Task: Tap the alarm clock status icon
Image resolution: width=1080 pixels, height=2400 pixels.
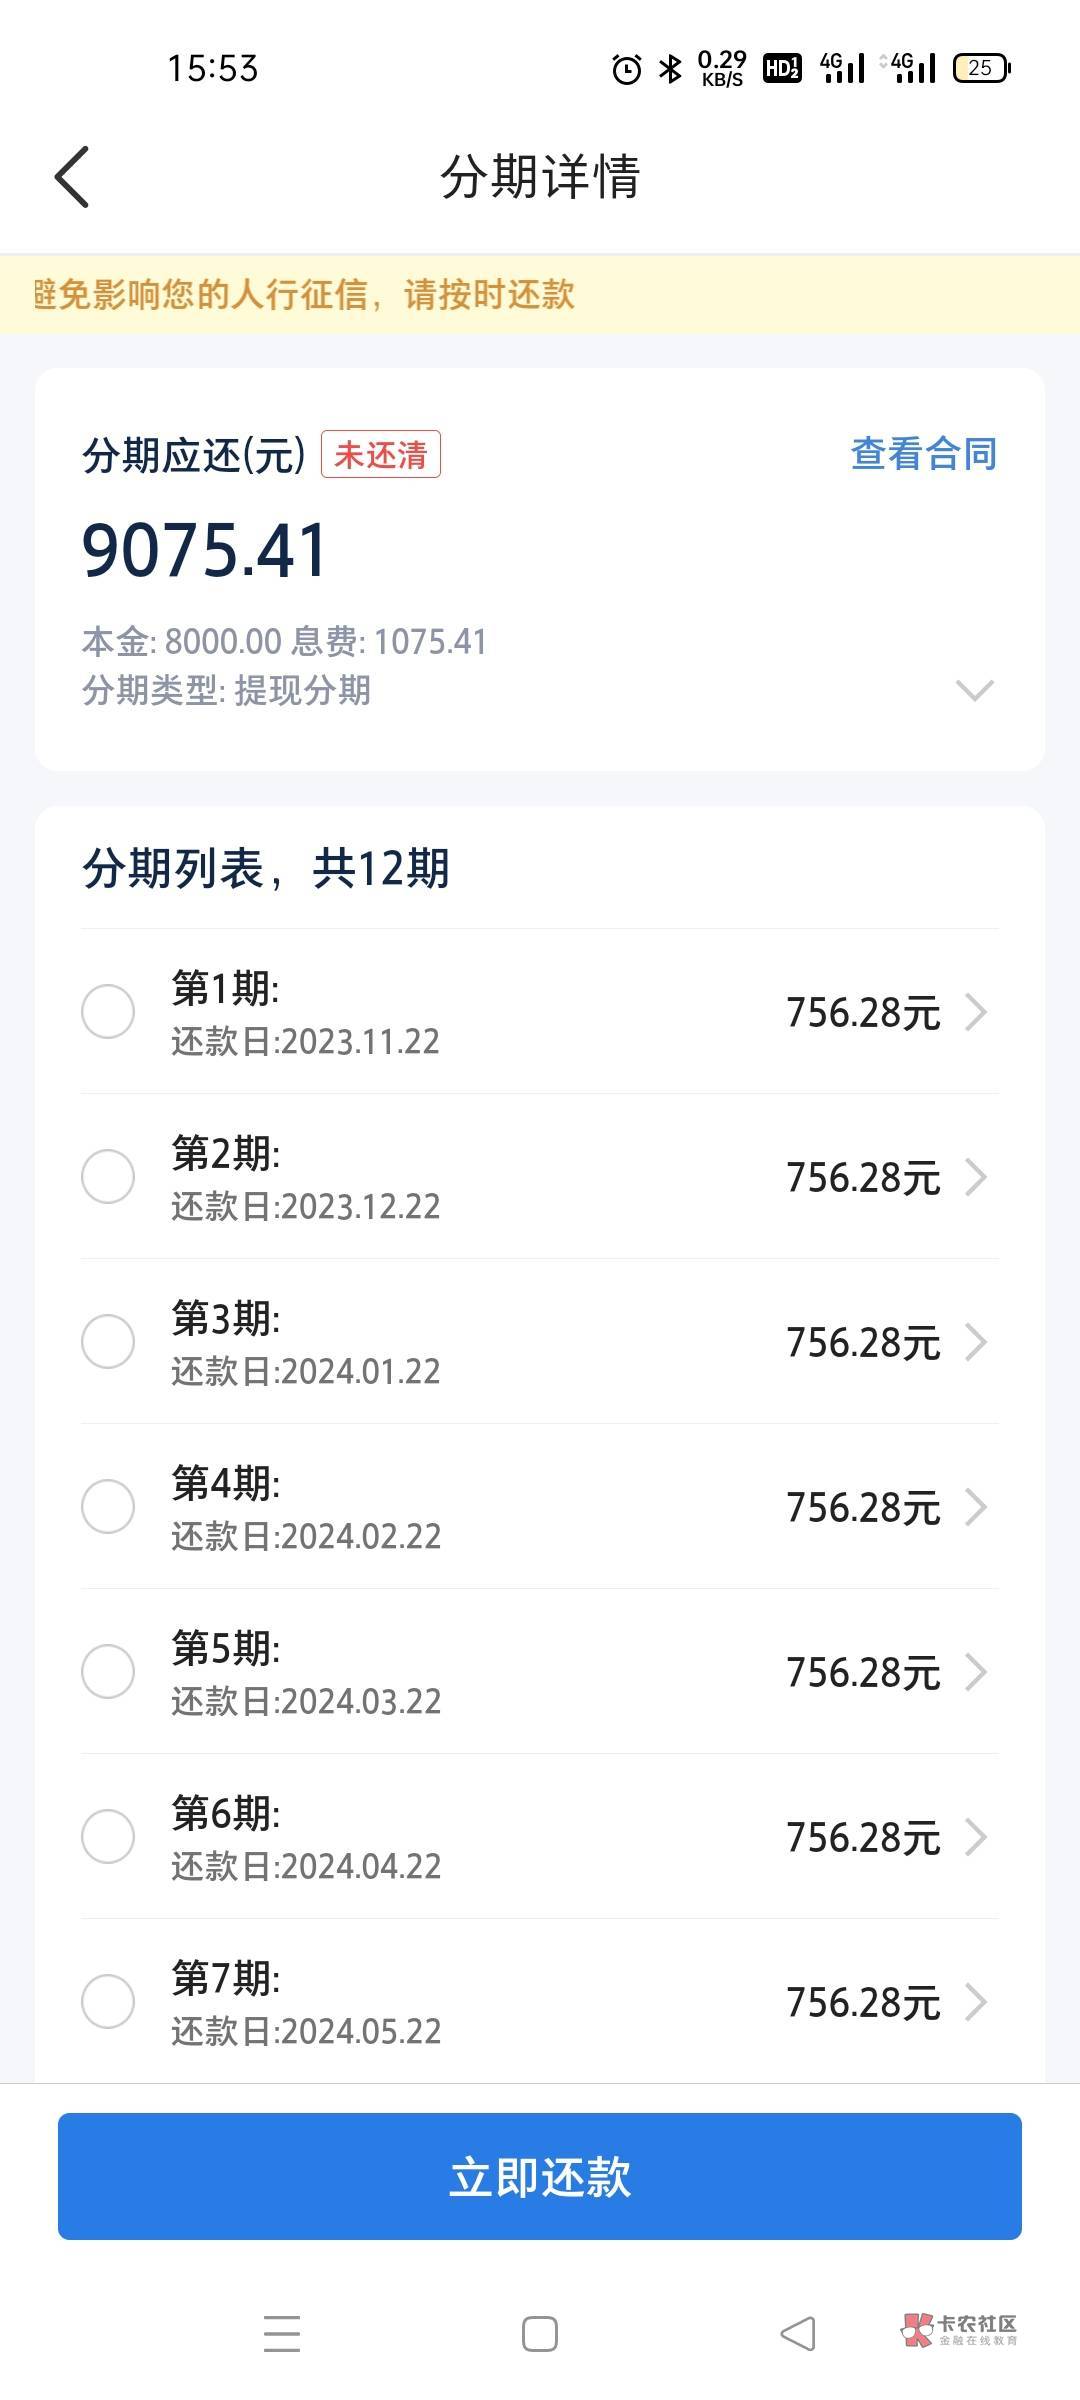Action: [x=627, y=69]
